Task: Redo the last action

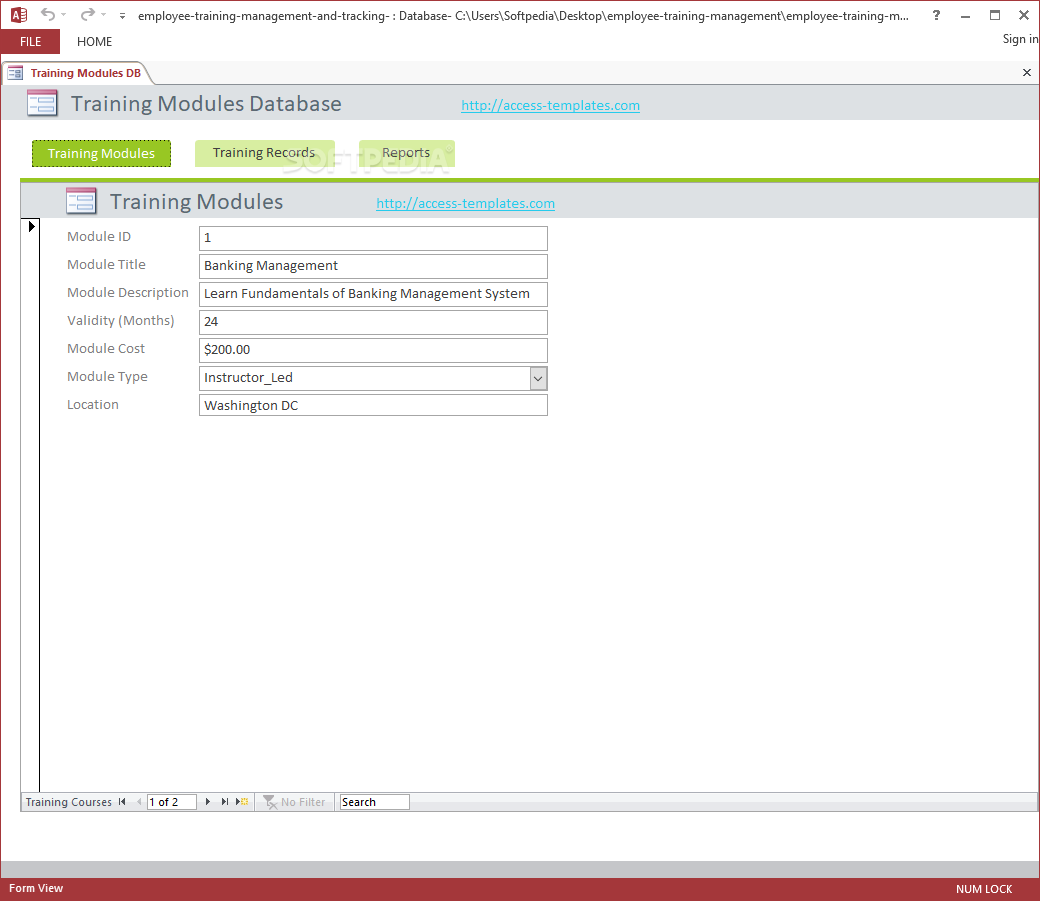Action: [87, 14]
